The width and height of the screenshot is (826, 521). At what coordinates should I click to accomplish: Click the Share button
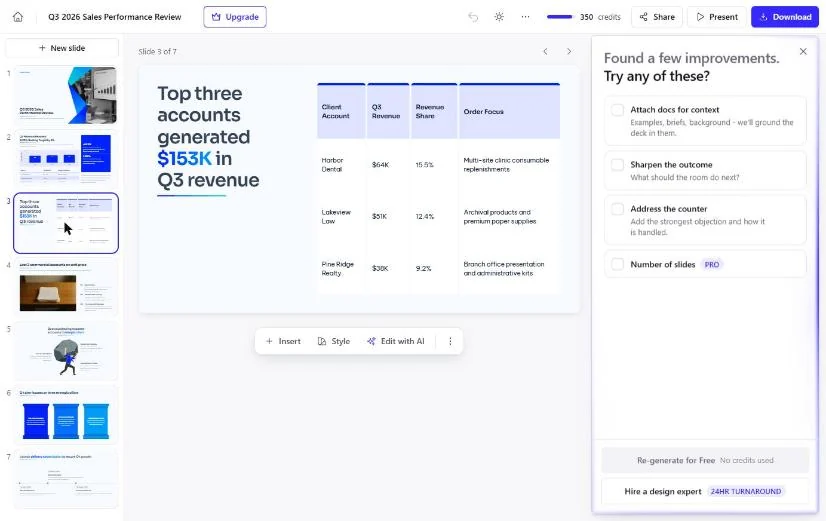click(657, 17)
